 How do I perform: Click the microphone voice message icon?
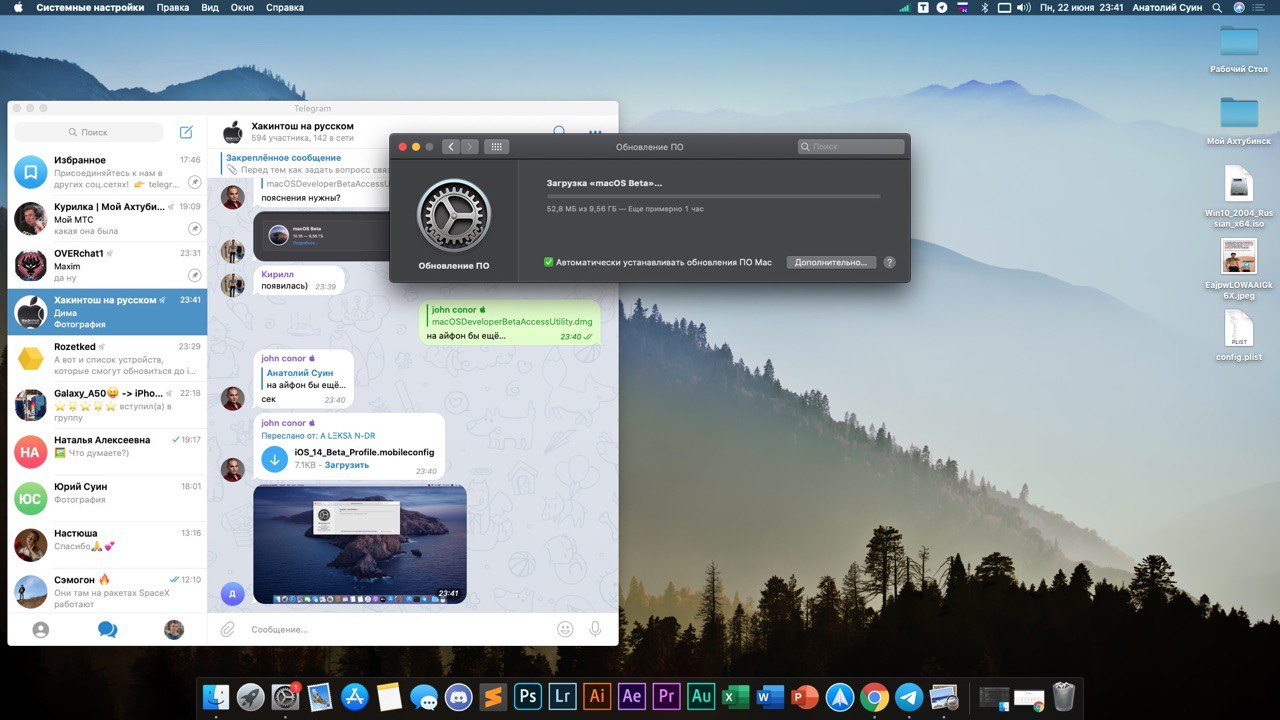point(596,629)
